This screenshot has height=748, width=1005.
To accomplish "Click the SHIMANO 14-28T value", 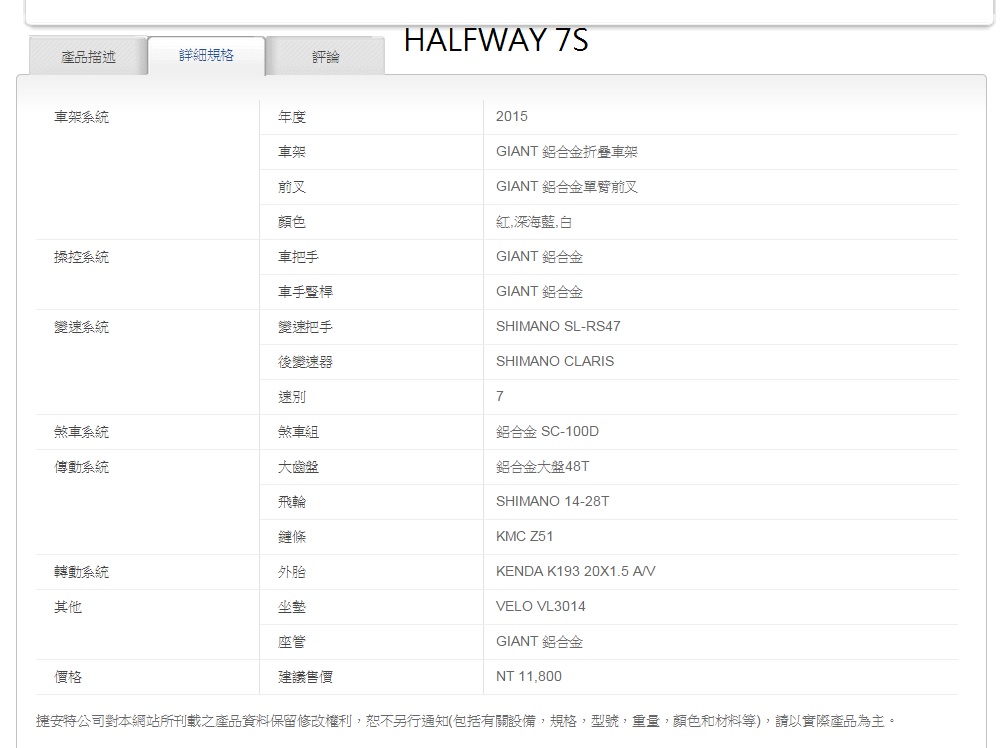I will coord(552,501).
